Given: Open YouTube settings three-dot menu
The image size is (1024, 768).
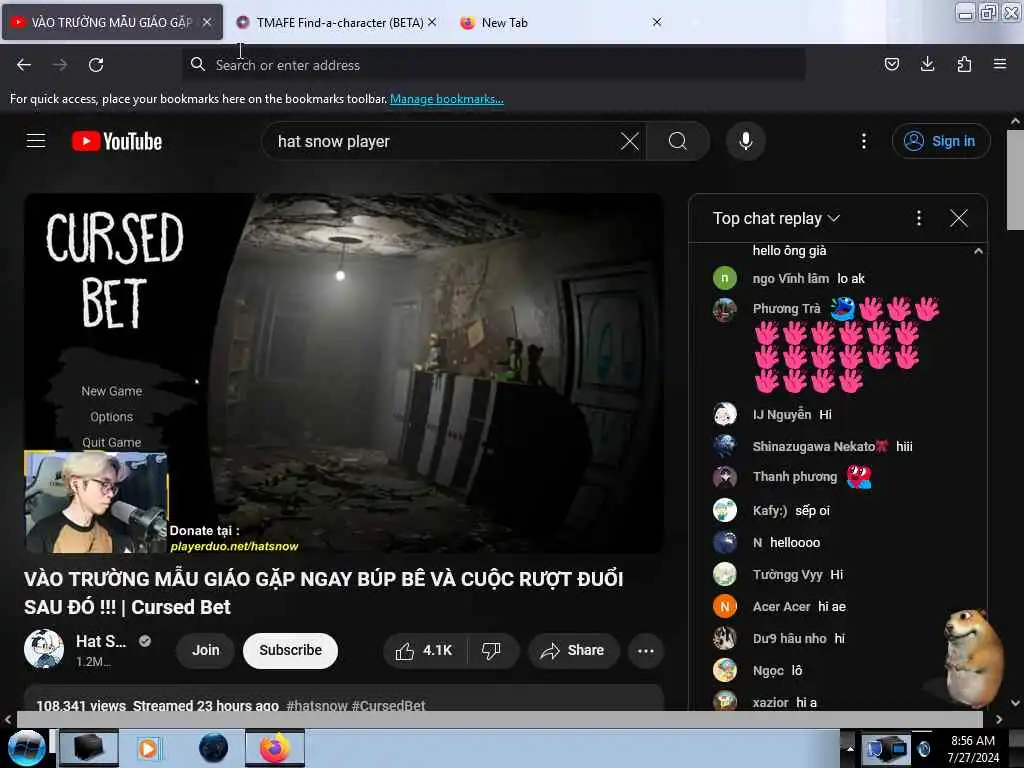Looking at the screenshot, I should 864,141.
